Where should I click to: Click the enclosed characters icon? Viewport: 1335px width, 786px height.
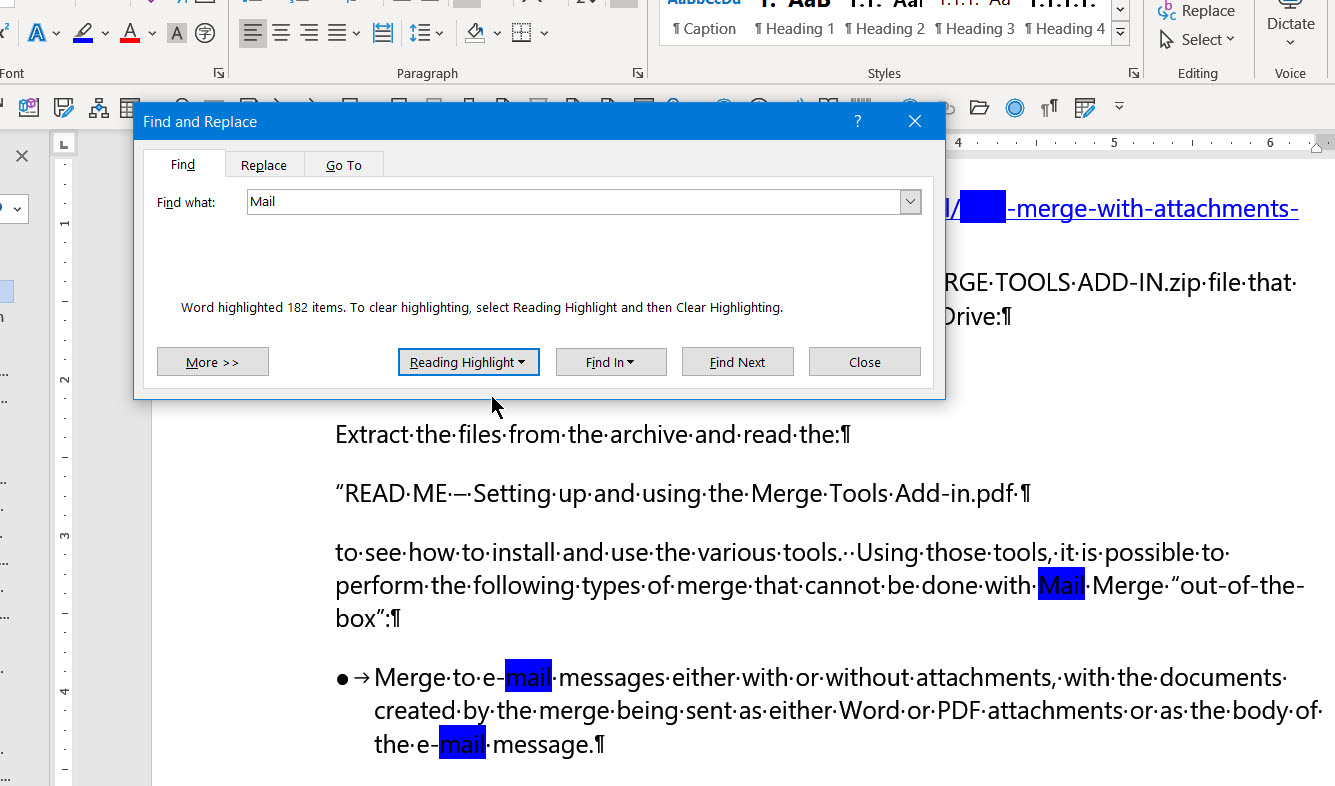[x=205, y=33]
